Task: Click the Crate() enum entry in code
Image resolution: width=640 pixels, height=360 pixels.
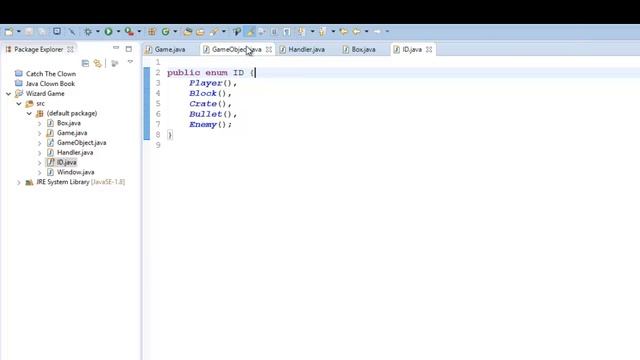Action: (210, 104)
